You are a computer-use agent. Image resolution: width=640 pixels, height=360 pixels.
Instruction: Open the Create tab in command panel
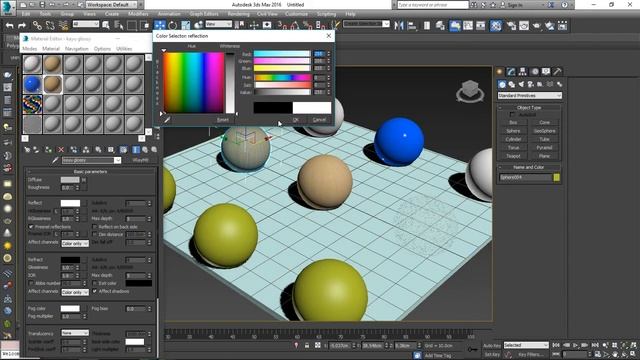tap(500, 71)
